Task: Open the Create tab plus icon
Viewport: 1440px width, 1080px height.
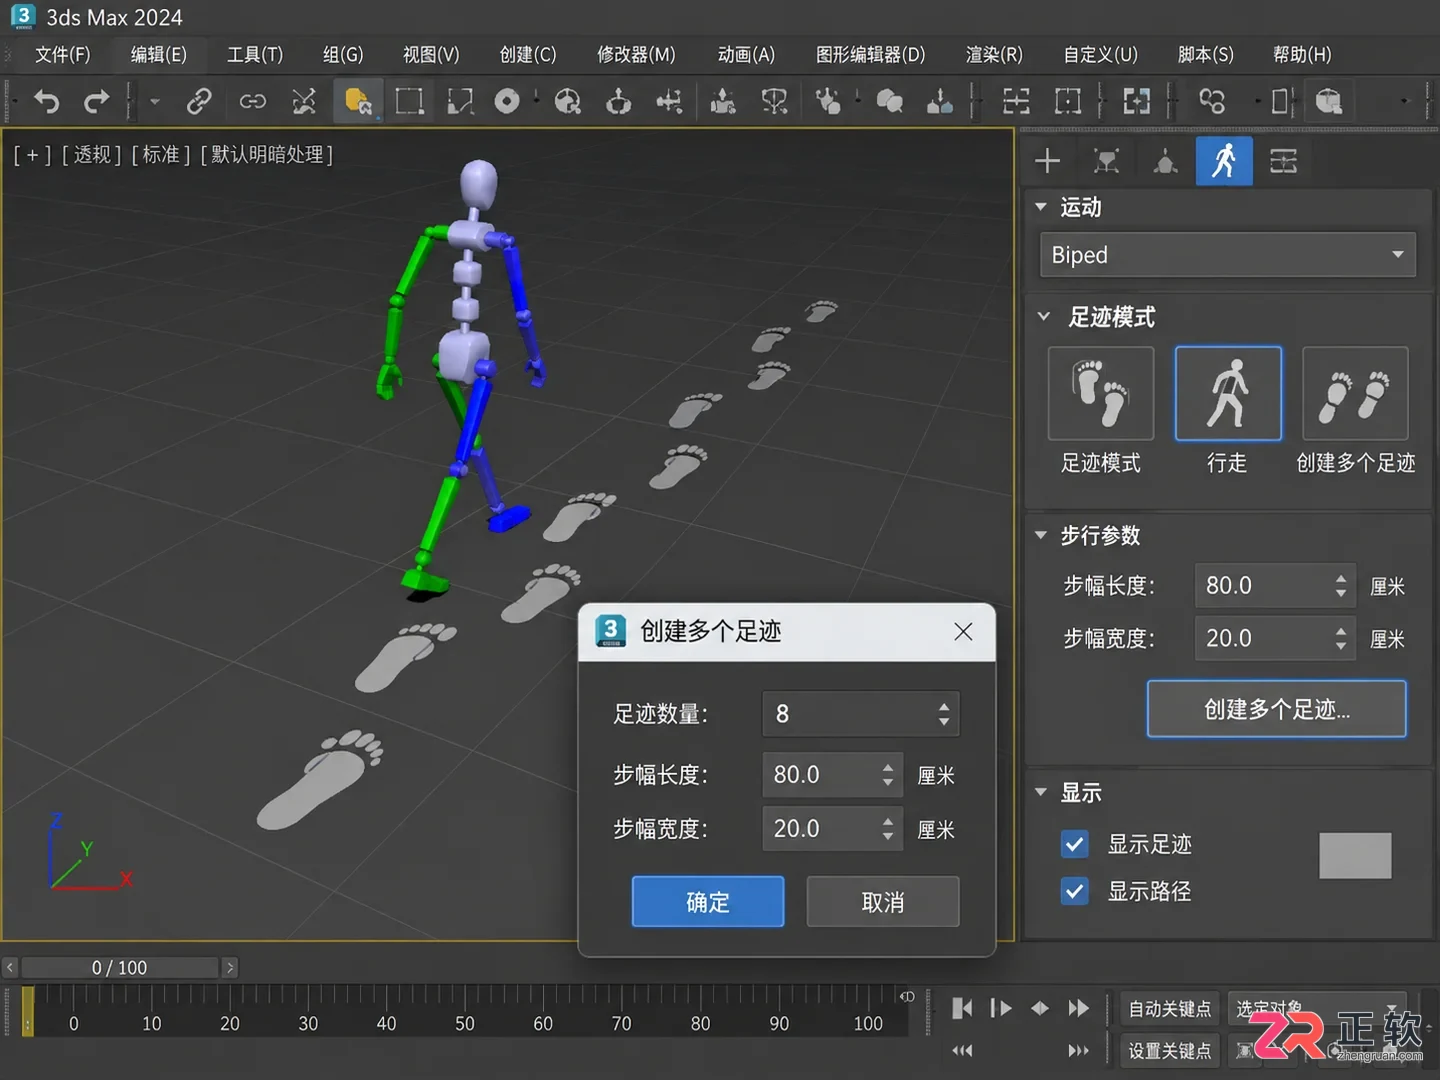Action: click(1047, 161)
